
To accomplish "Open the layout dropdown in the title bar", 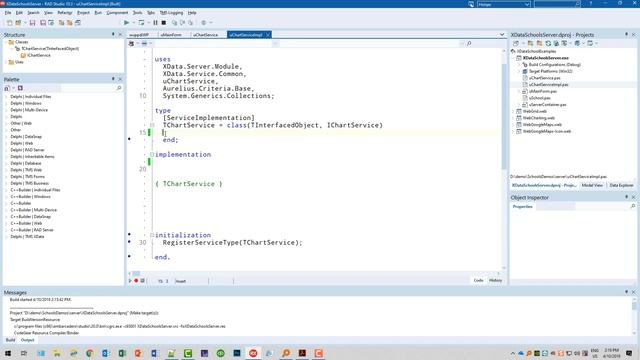I will click(x=527, y=4).
